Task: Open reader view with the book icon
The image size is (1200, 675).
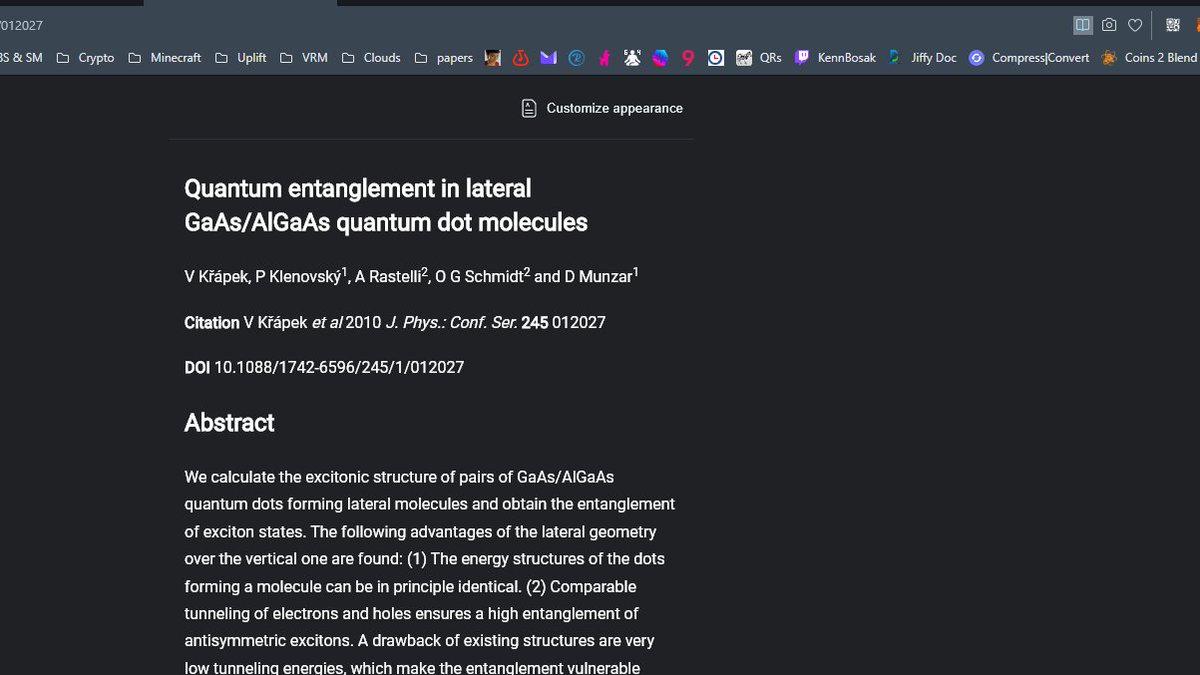Action: 1082,24
